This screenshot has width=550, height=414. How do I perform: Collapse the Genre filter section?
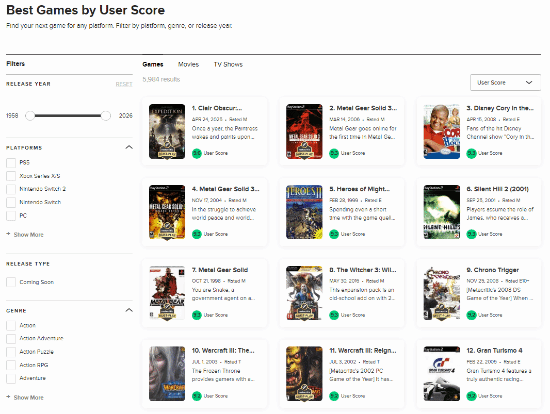click(129, 310)
